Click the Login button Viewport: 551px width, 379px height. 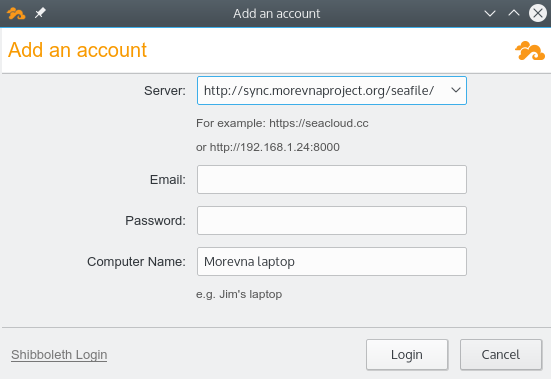[407, 355]
